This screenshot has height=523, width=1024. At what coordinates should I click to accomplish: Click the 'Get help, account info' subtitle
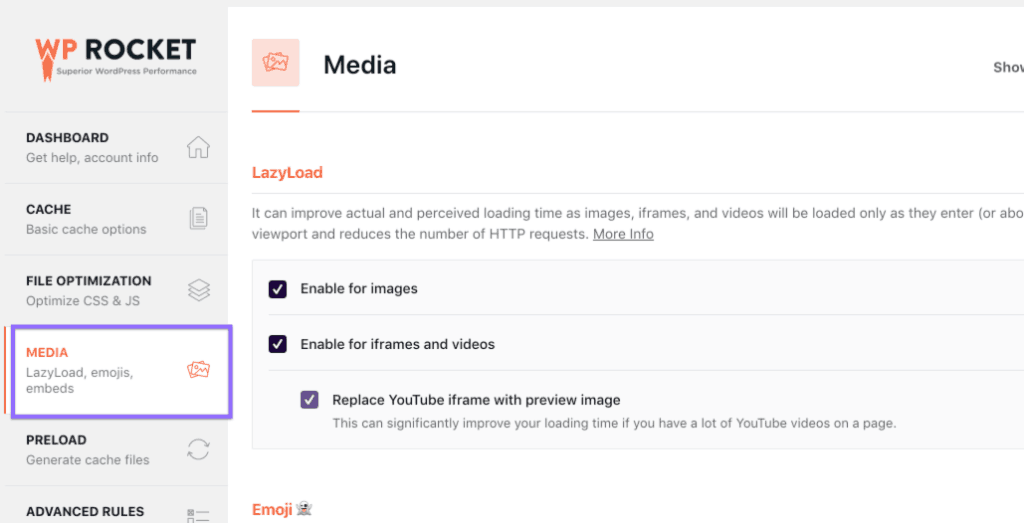pos(92,157)
